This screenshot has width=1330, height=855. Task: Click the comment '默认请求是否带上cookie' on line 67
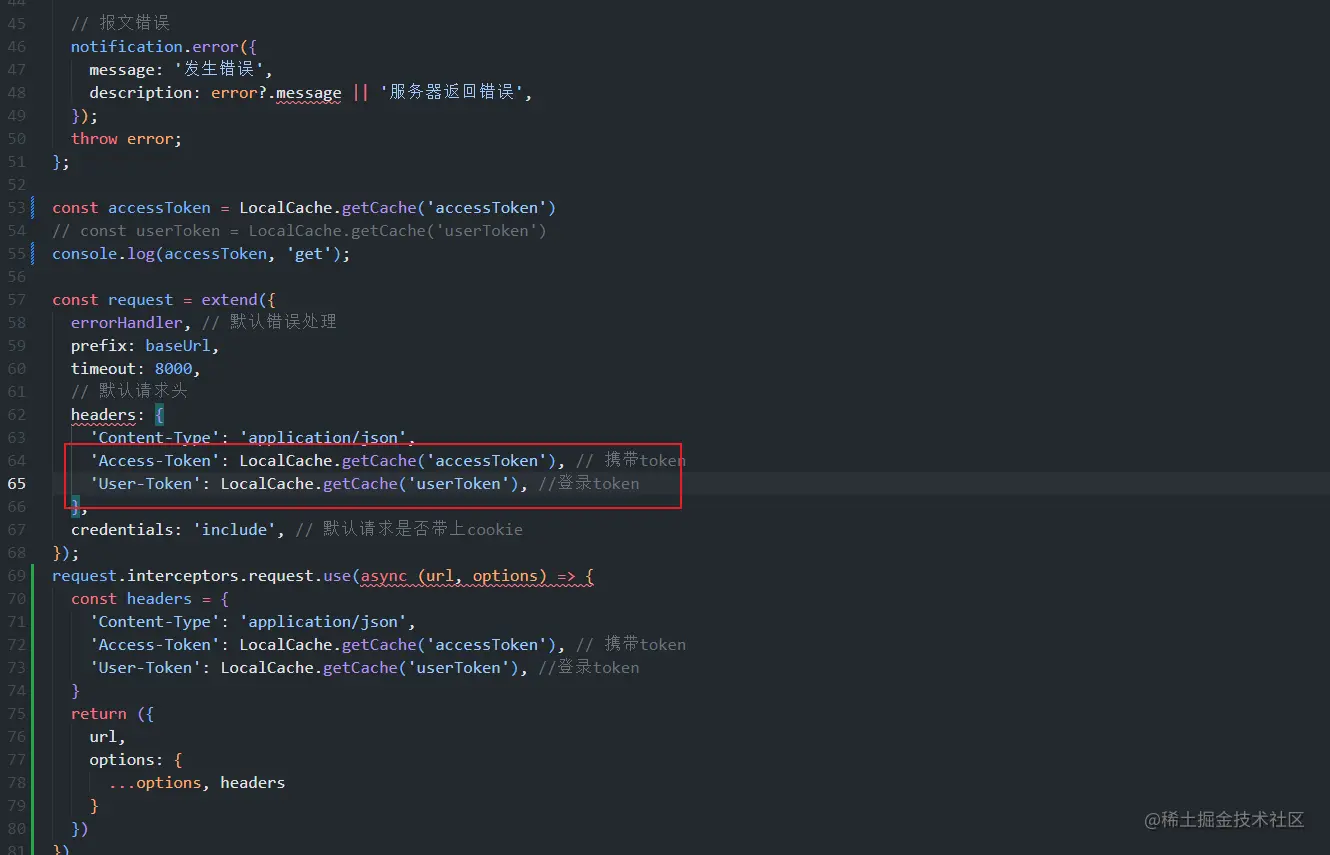(x=422, y=529)
